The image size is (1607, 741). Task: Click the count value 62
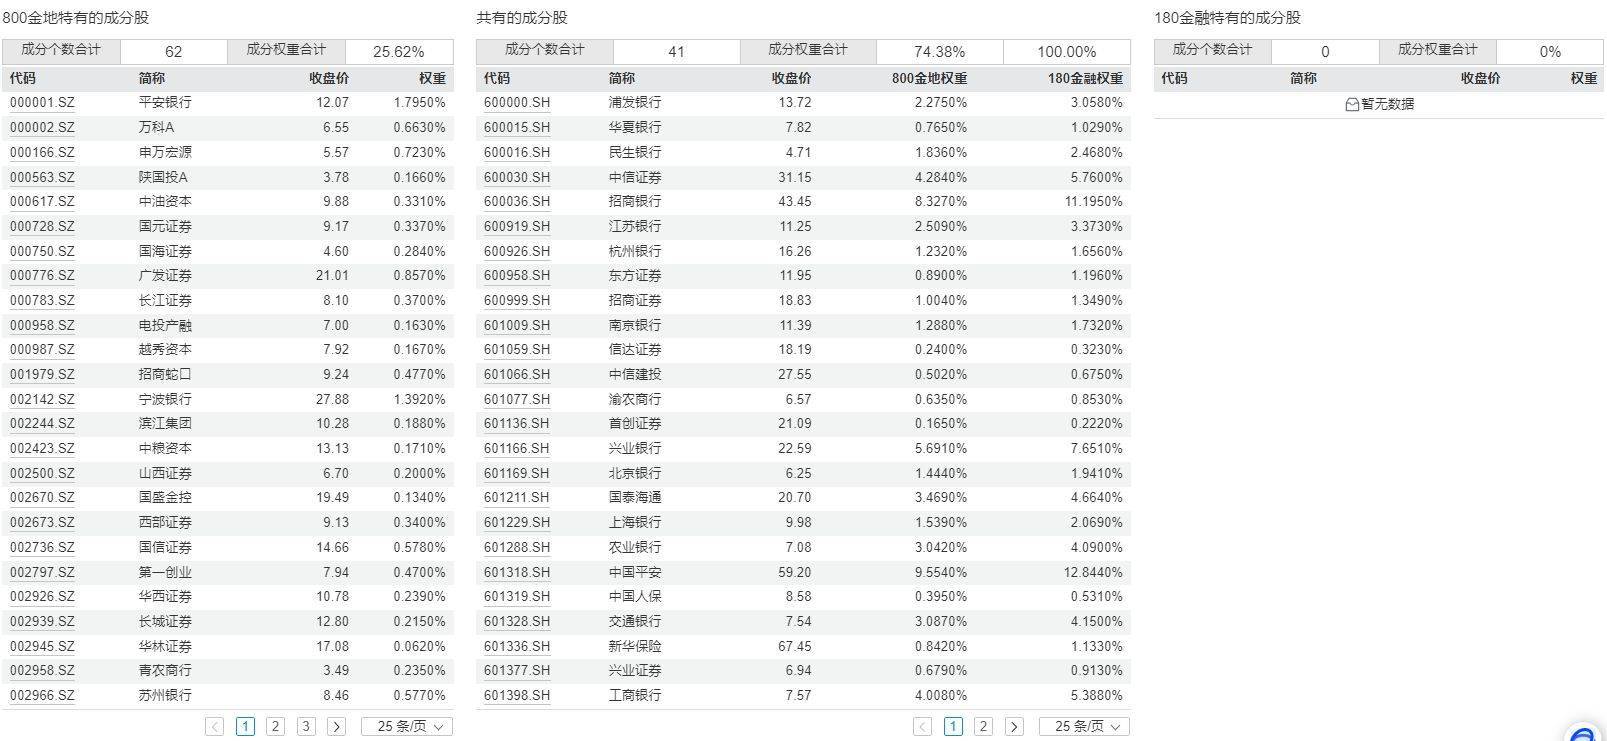coord(174,52)
